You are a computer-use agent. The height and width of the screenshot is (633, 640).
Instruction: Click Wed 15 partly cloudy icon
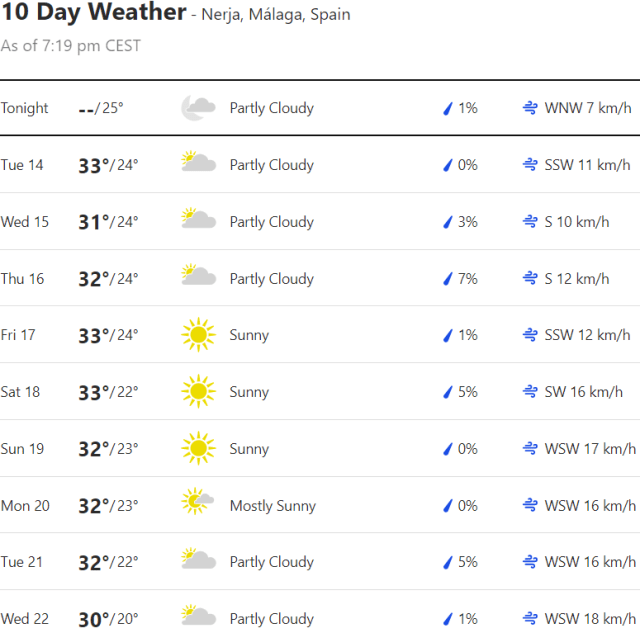pos(198,219)
